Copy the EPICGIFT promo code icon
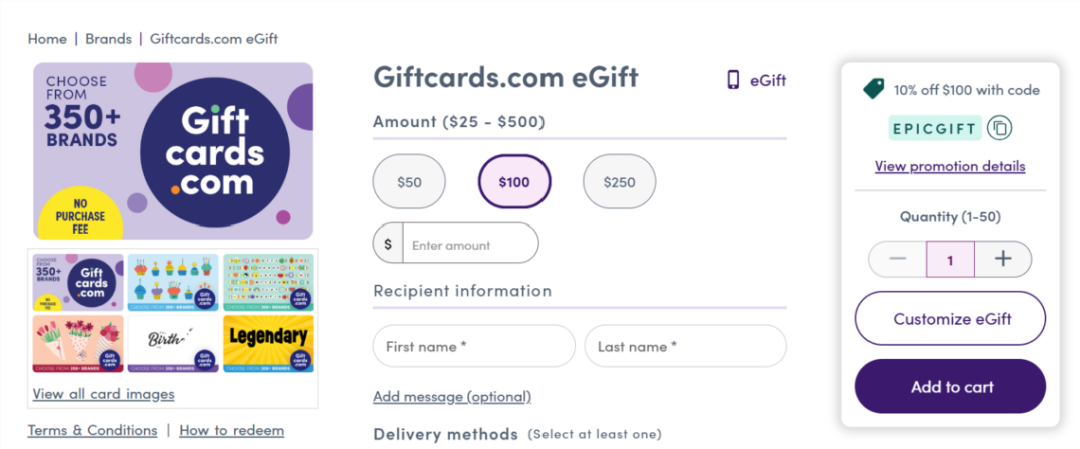 click(999, 128)
